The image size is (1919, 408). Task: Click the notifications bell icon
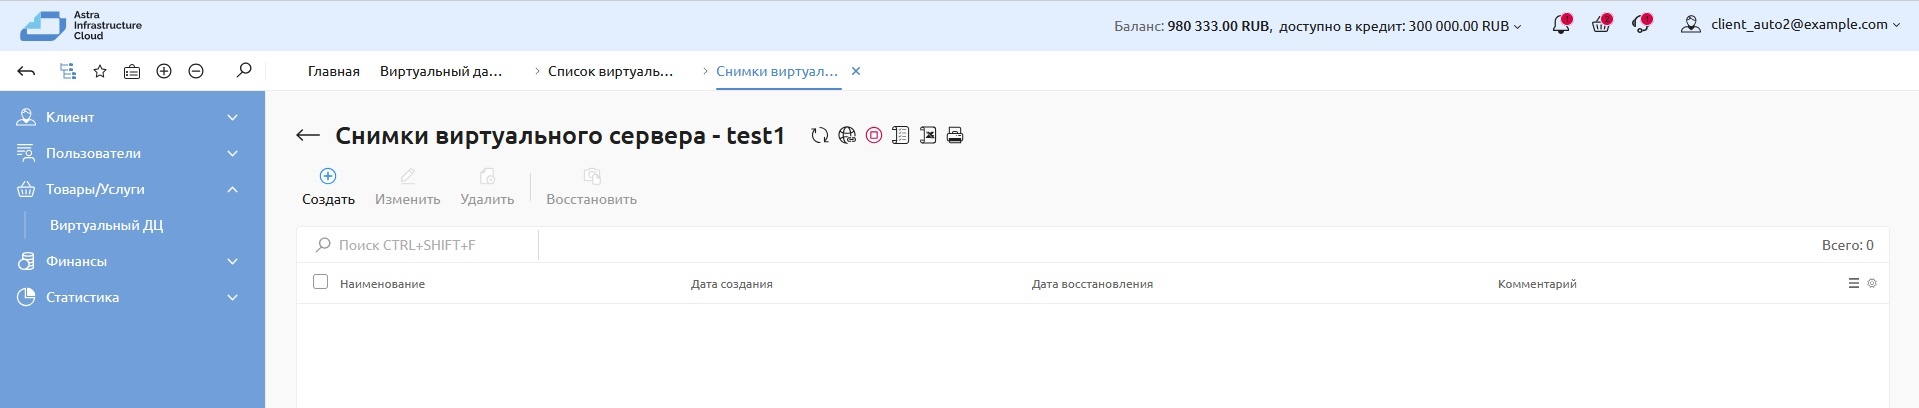1560,25
